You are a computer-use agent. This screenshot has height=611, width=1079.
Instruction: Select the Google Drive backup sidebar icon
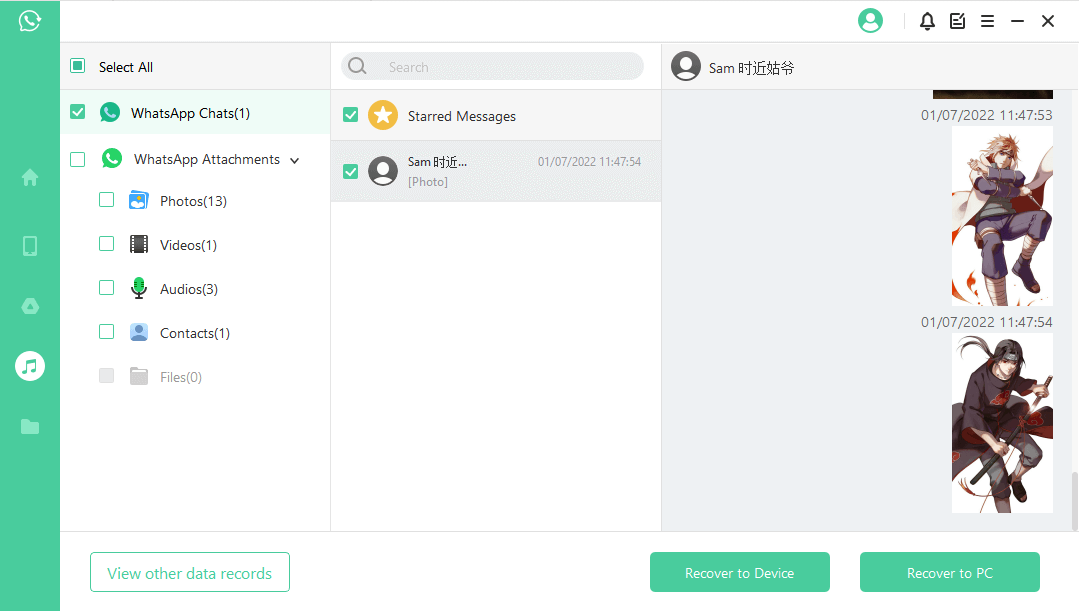point(30,306)
